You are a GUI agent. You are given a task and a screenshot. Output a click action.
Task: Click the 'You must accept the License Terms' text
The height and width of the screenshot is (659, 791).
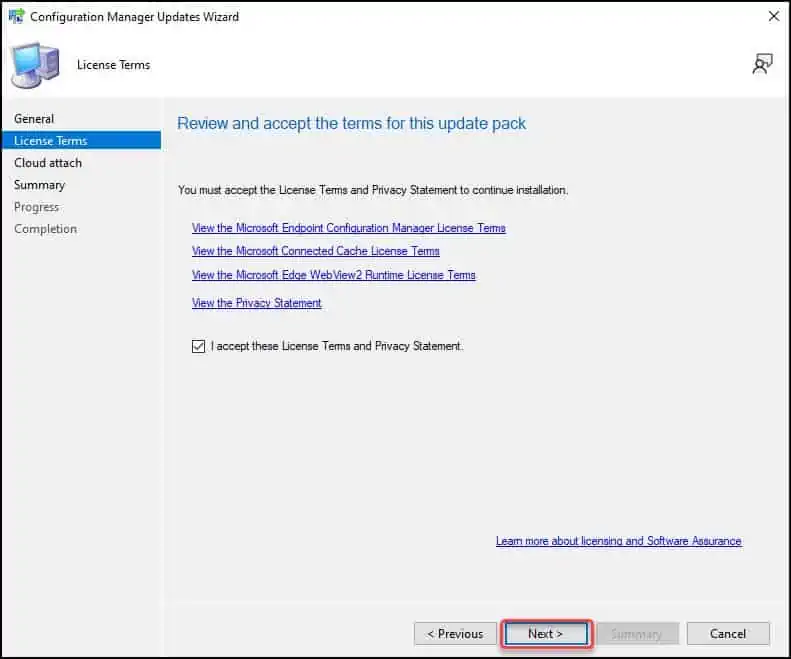point(373,190)
